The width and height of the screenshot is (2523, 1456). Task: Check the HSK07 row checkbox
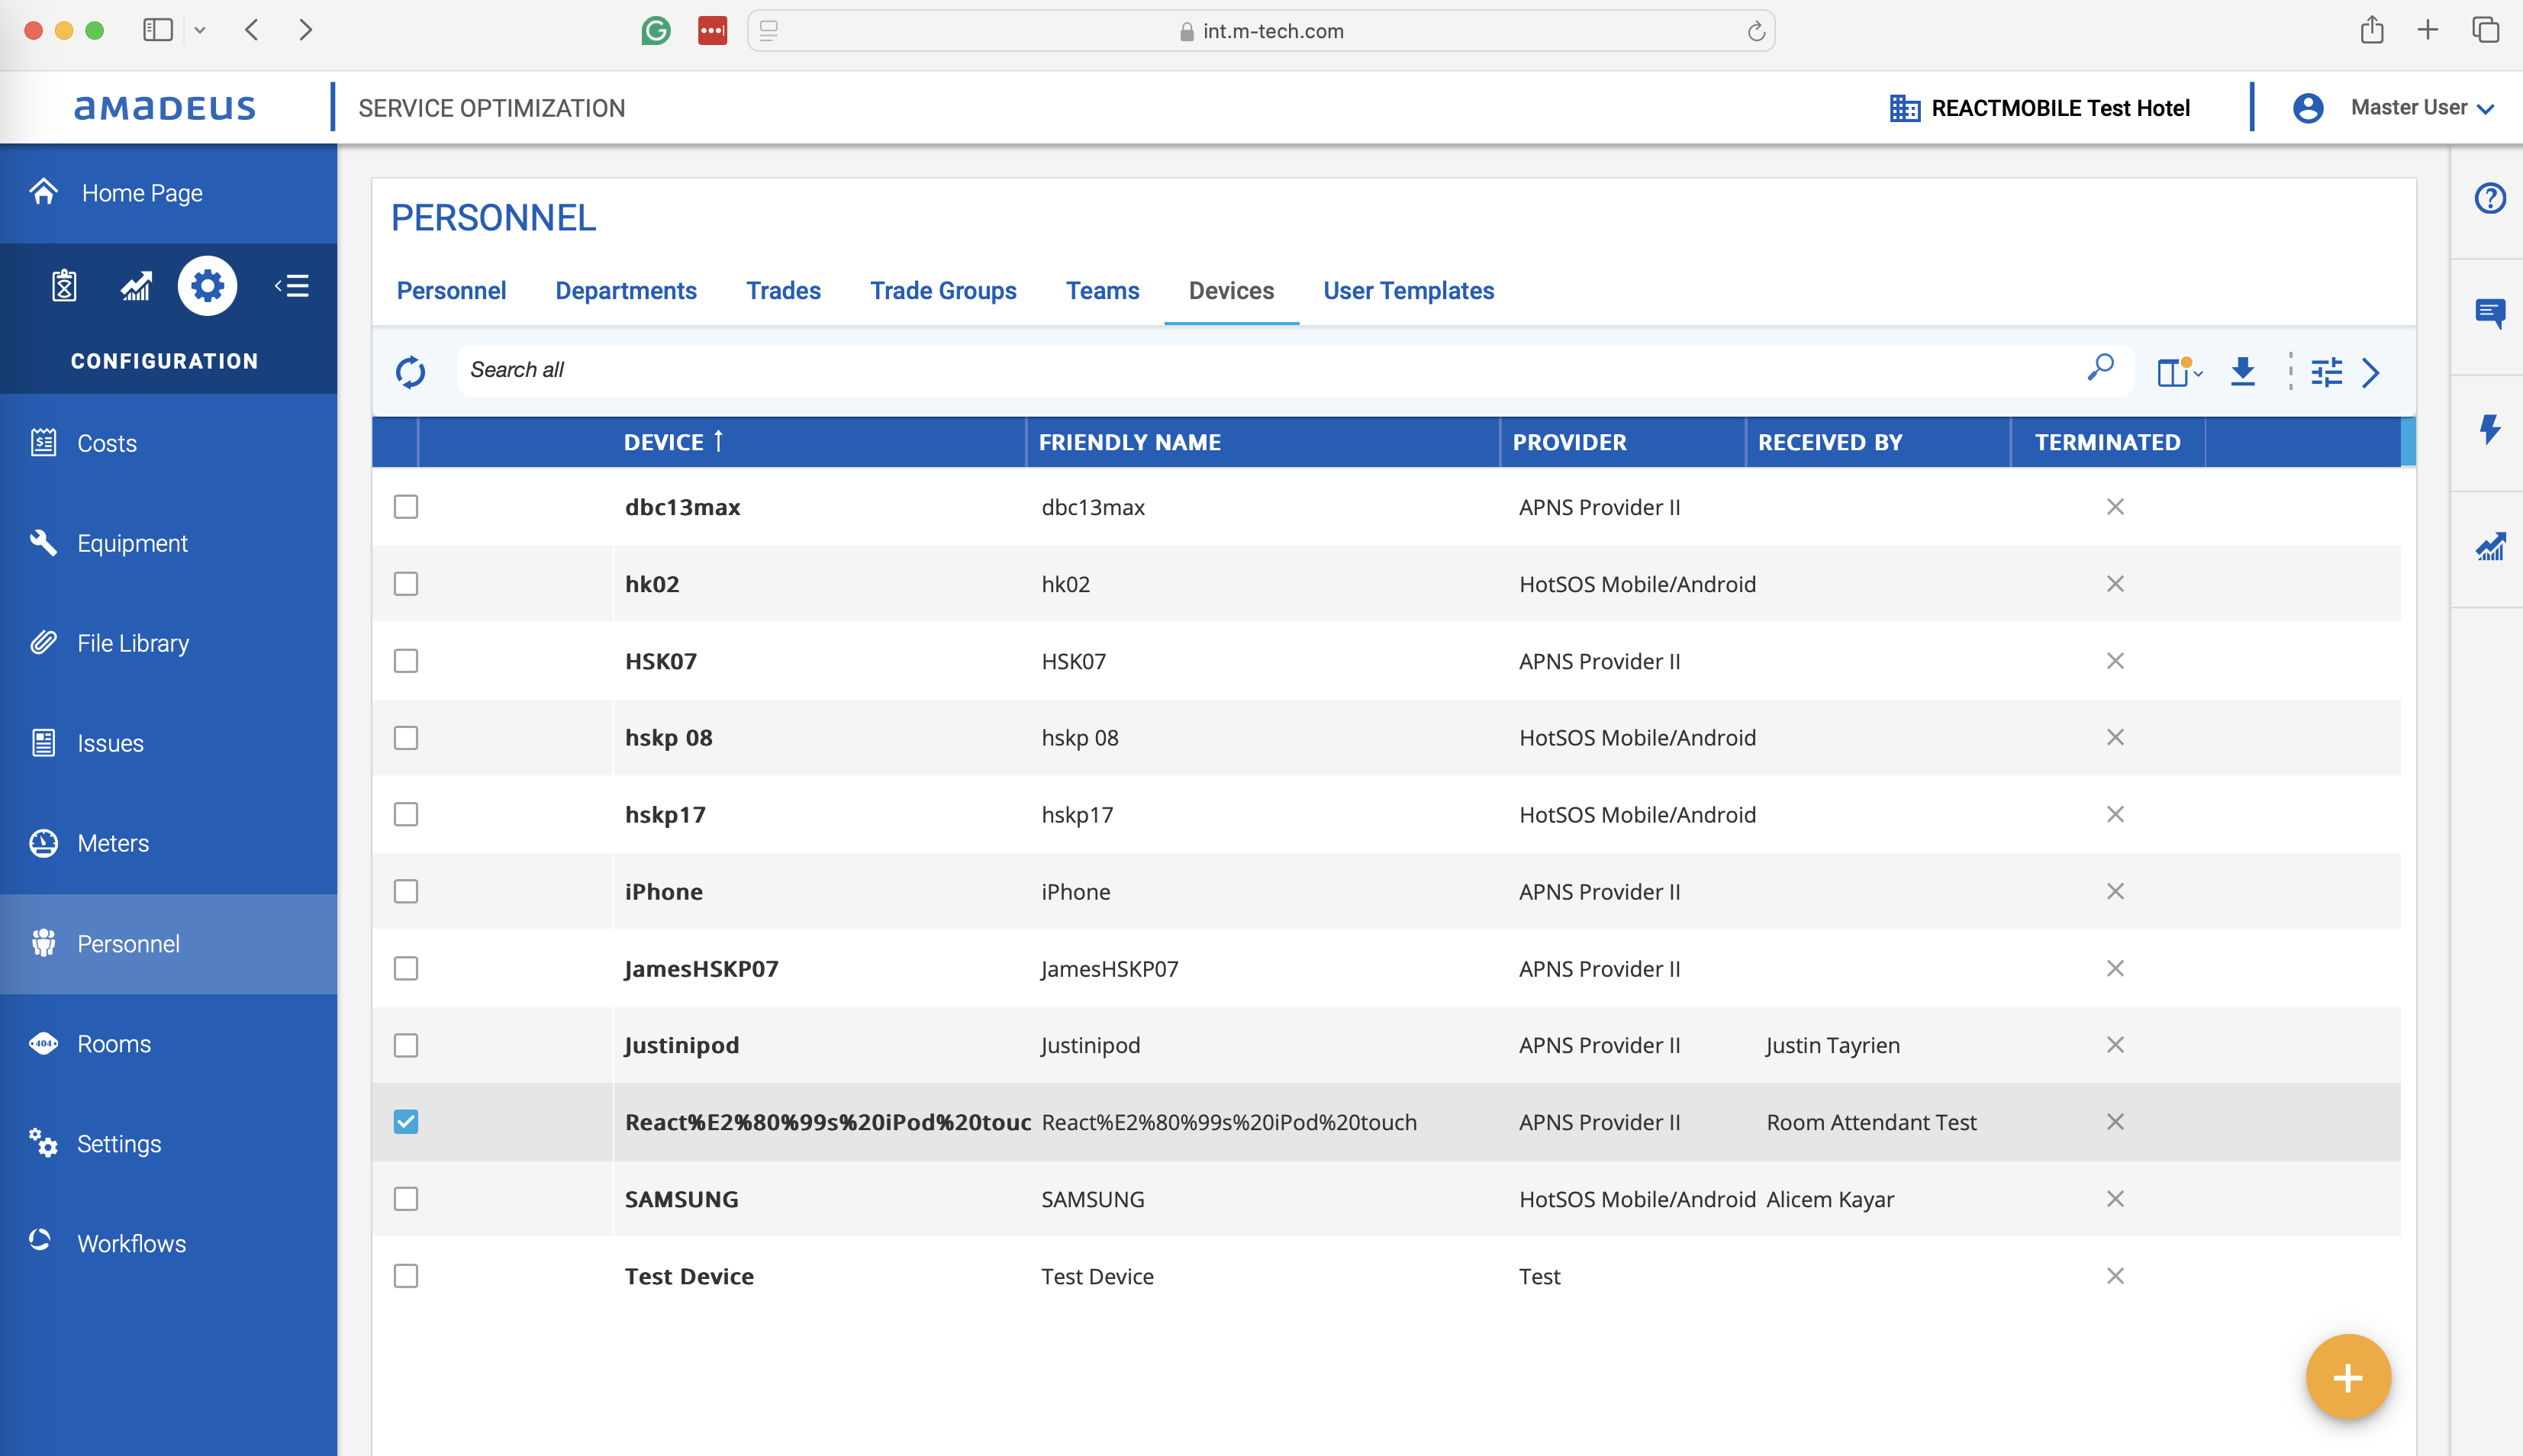coord(405,661)
